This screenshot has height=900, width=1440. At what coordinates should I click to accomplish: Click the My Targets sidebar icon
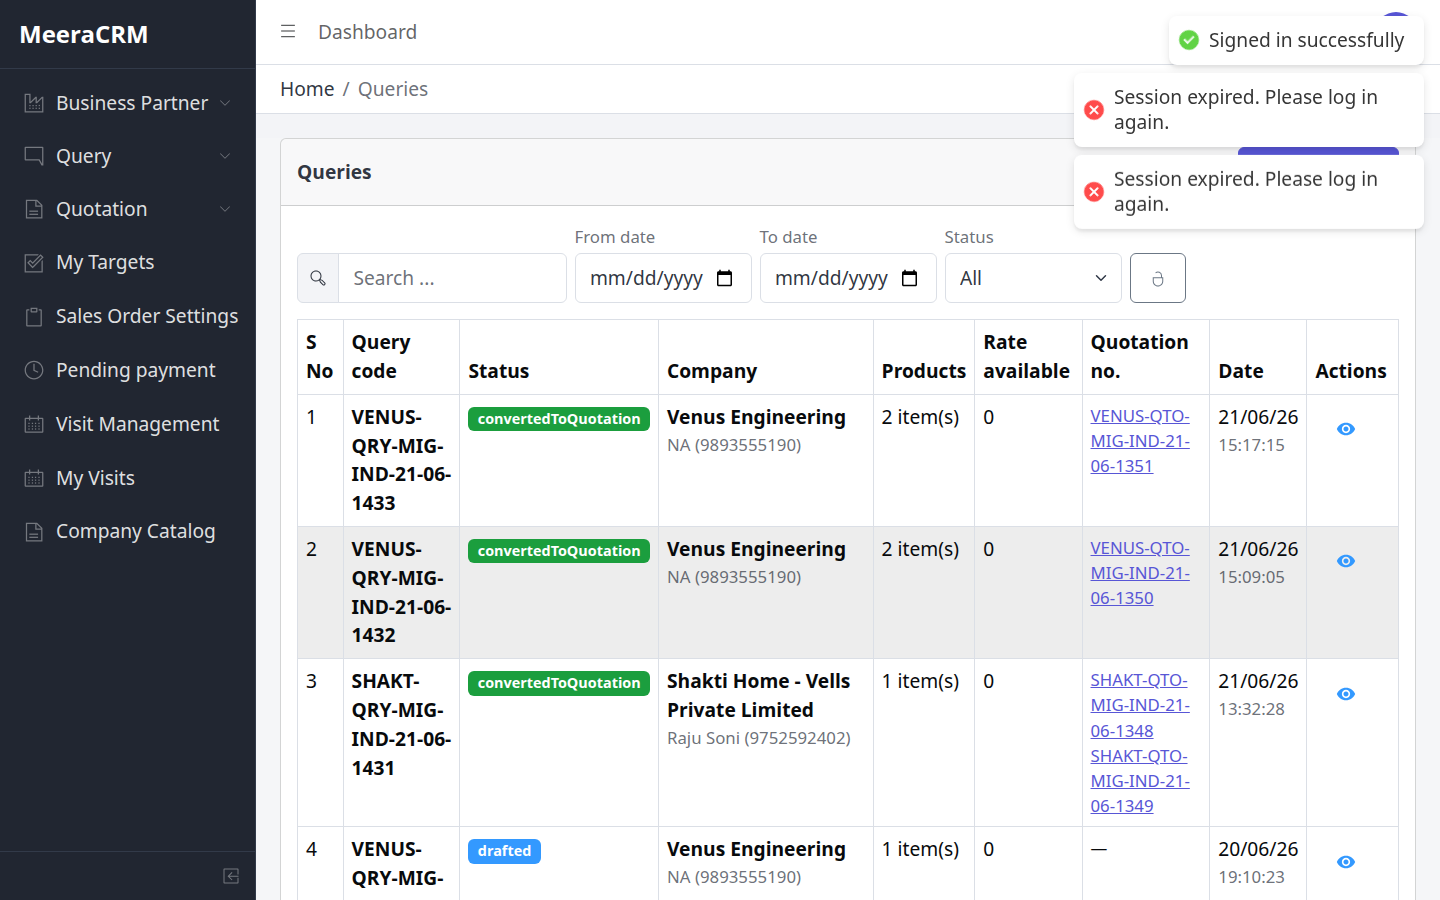click(x=34, y=262)
